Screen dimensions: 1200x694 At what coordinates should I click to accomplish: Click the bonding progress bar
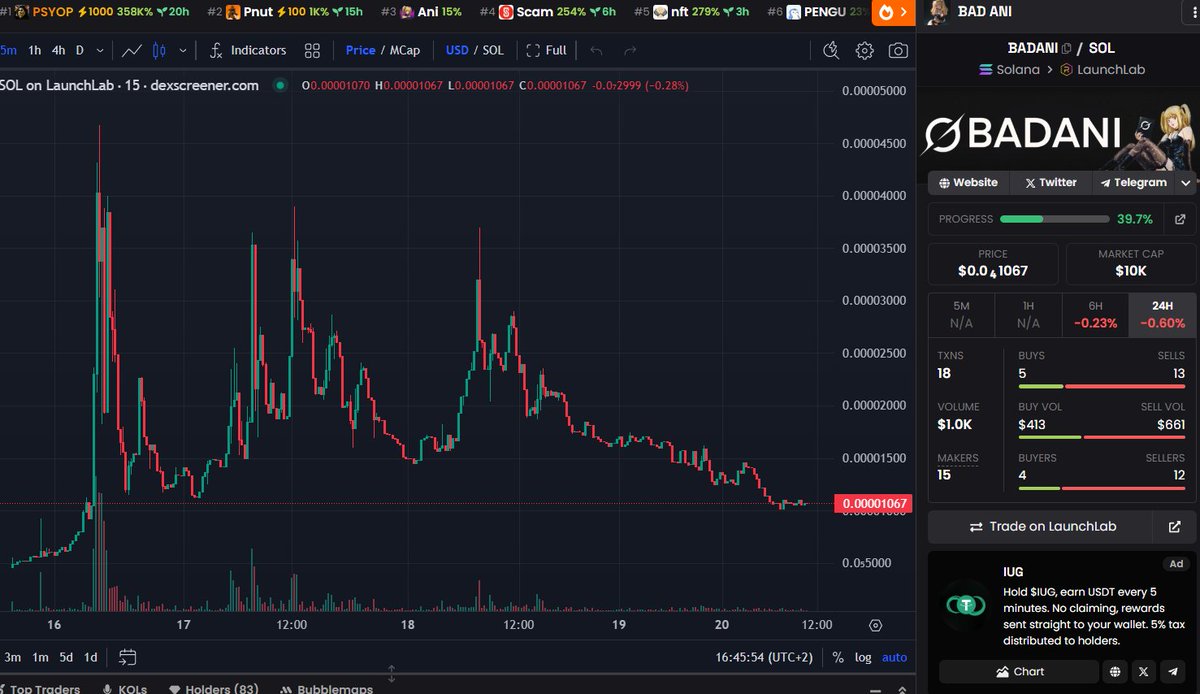1054,219
